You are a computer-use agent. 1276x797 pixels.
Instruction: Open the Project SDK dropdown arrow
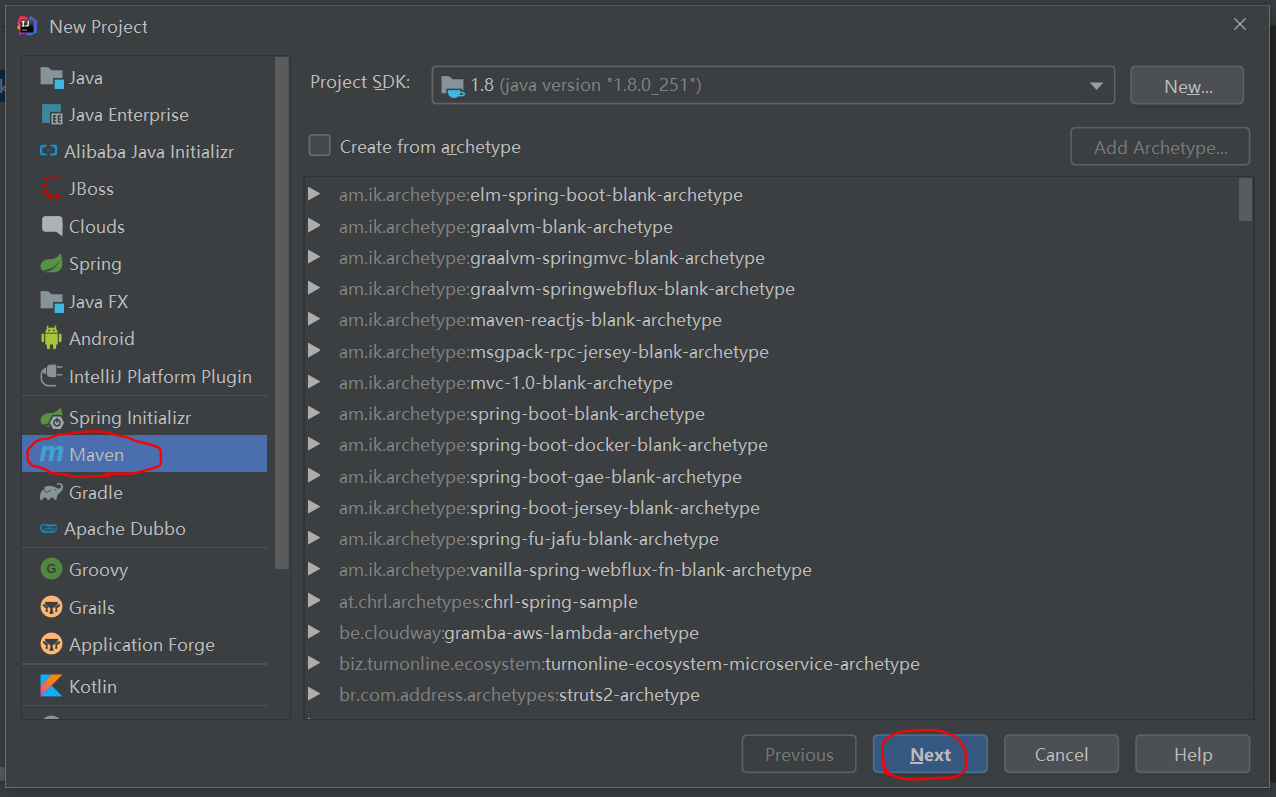pyautogui.click(x=1096, y=86)
